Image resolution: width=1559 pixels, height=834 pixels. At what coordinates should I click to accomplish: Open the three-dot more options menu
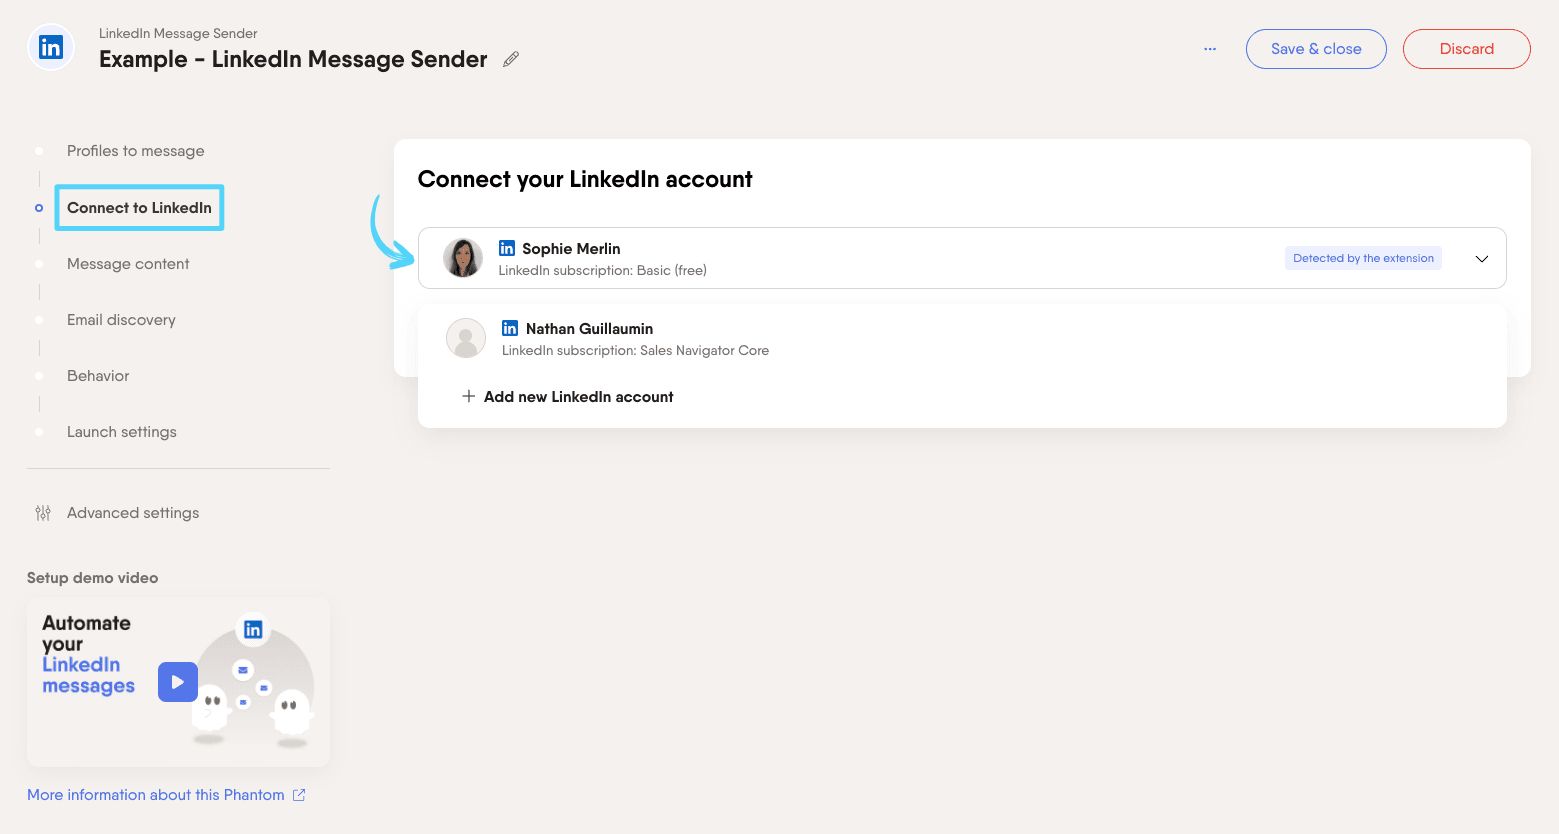pos(1210,49)
